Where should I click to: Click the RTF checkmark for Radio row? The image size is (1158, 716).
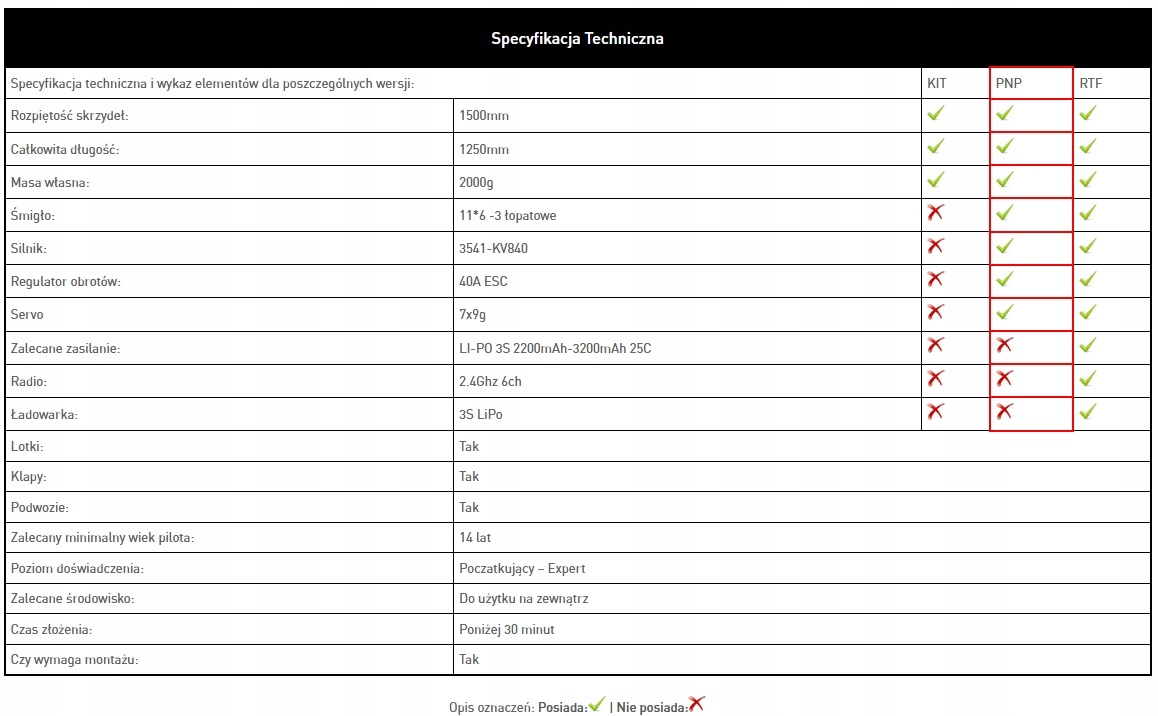[1088, 379]
